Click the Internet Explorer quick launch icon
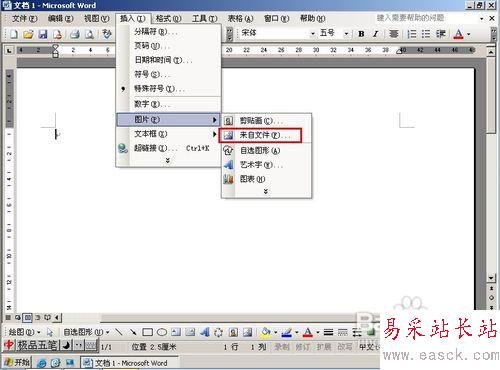Viewport: 500px width, 370px height. pos(42,363)
